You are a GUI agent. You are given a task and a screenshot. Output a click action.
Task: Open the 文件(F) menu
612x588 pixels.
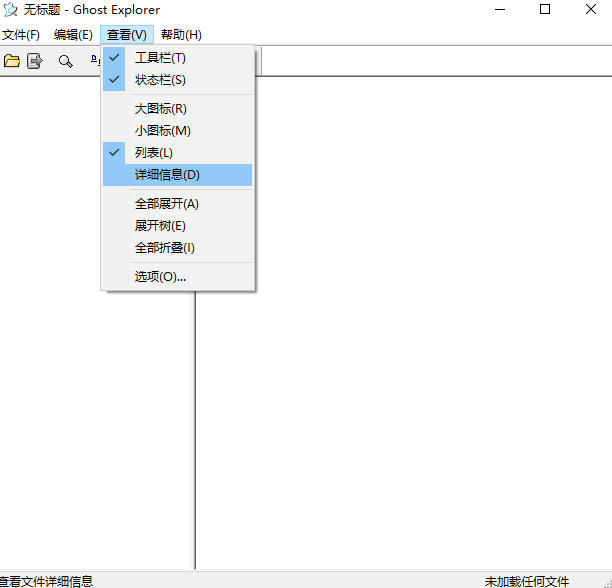click(21, 35)
